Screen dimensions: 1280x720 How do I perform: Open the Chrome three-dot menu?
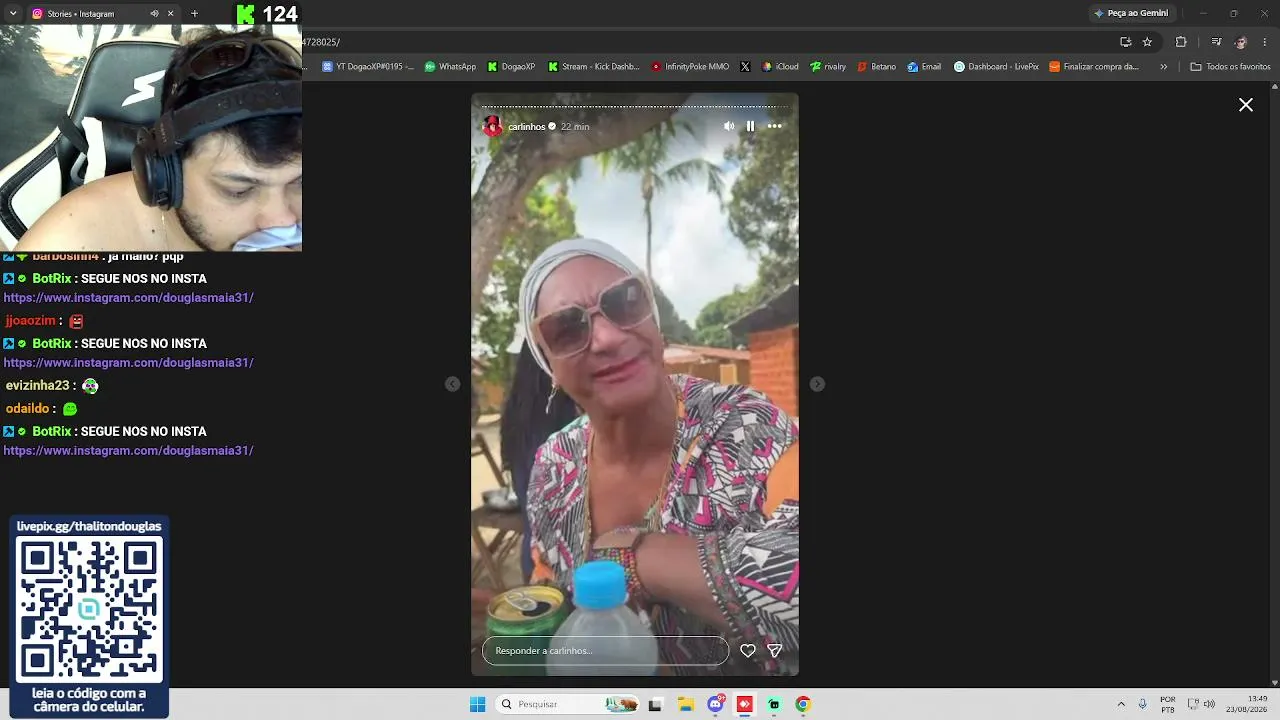coord(1265,42)
